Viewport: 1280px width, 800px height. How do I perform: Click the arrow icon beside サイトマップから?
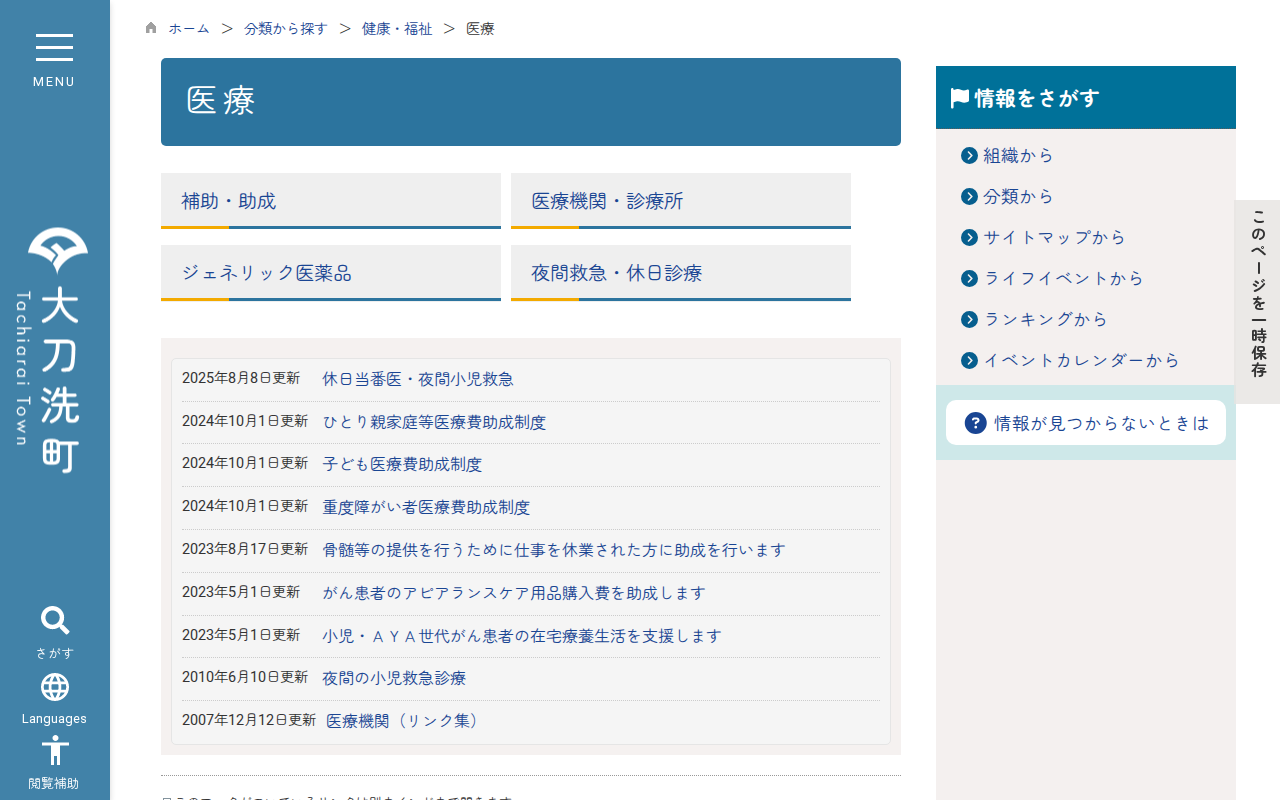click(x=969, y=237)
